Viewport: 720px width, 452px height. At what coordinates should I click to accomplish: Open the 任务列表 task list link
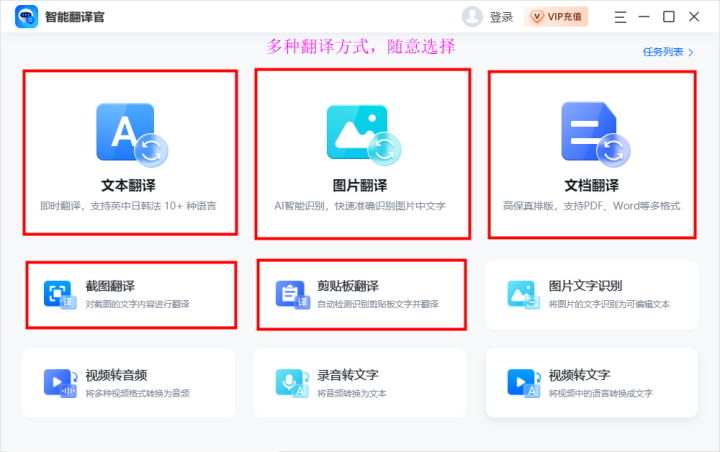[661, 52]
